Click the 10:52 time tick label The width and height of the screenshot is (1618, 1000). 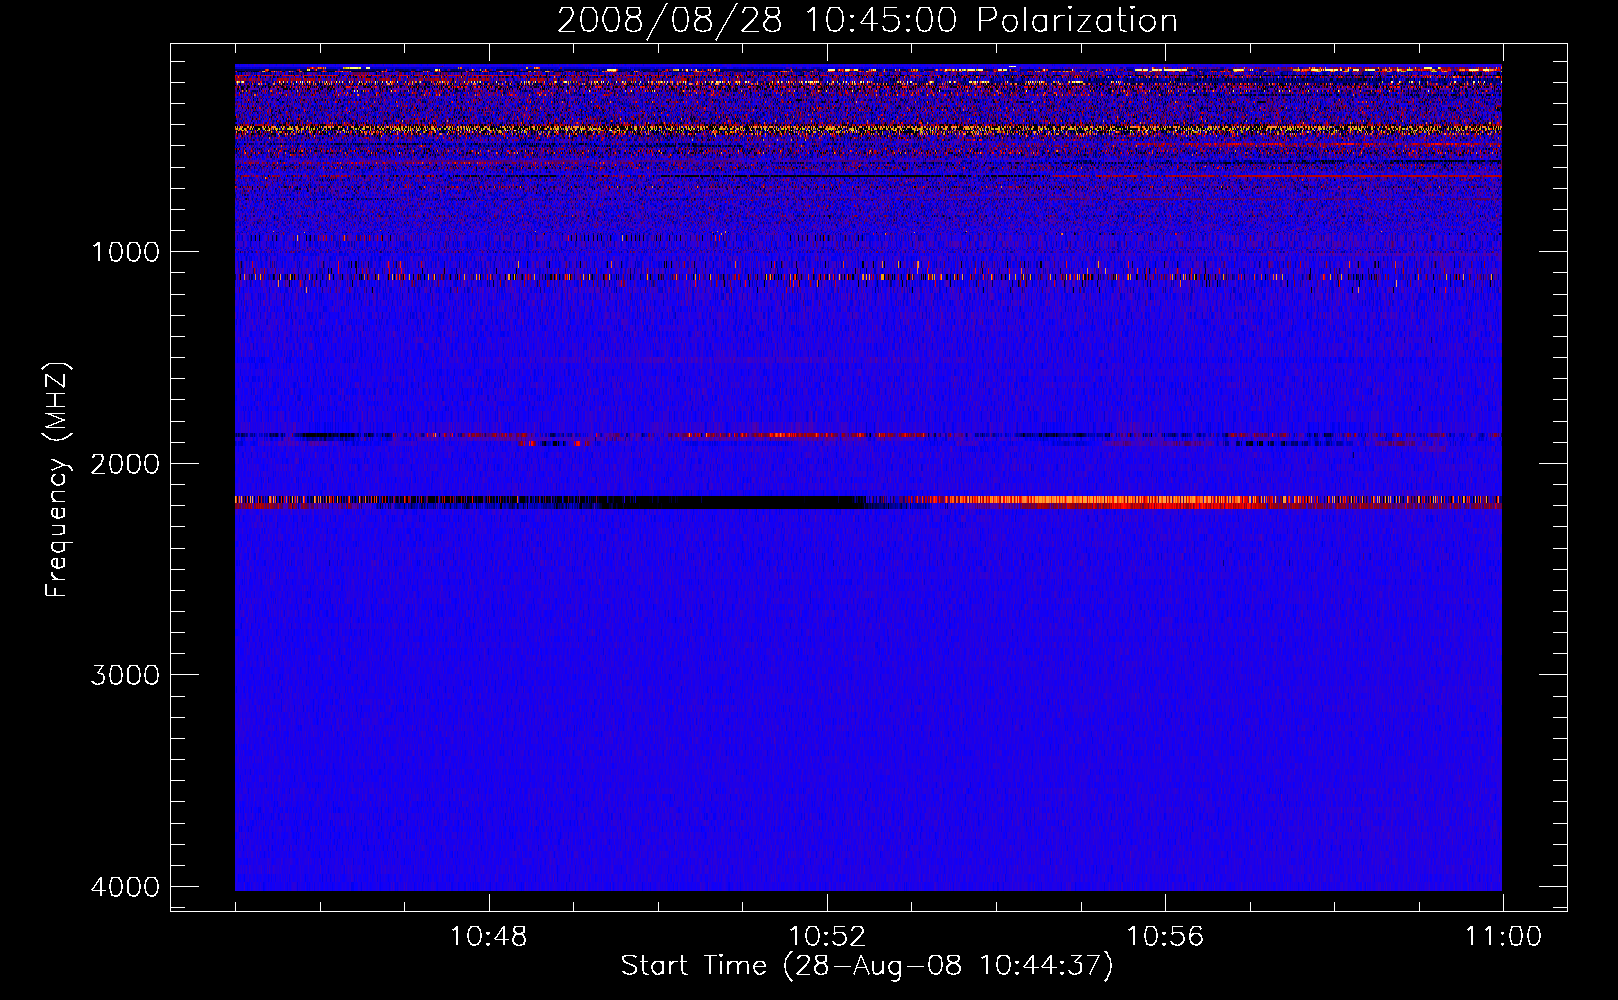point(827,937)
